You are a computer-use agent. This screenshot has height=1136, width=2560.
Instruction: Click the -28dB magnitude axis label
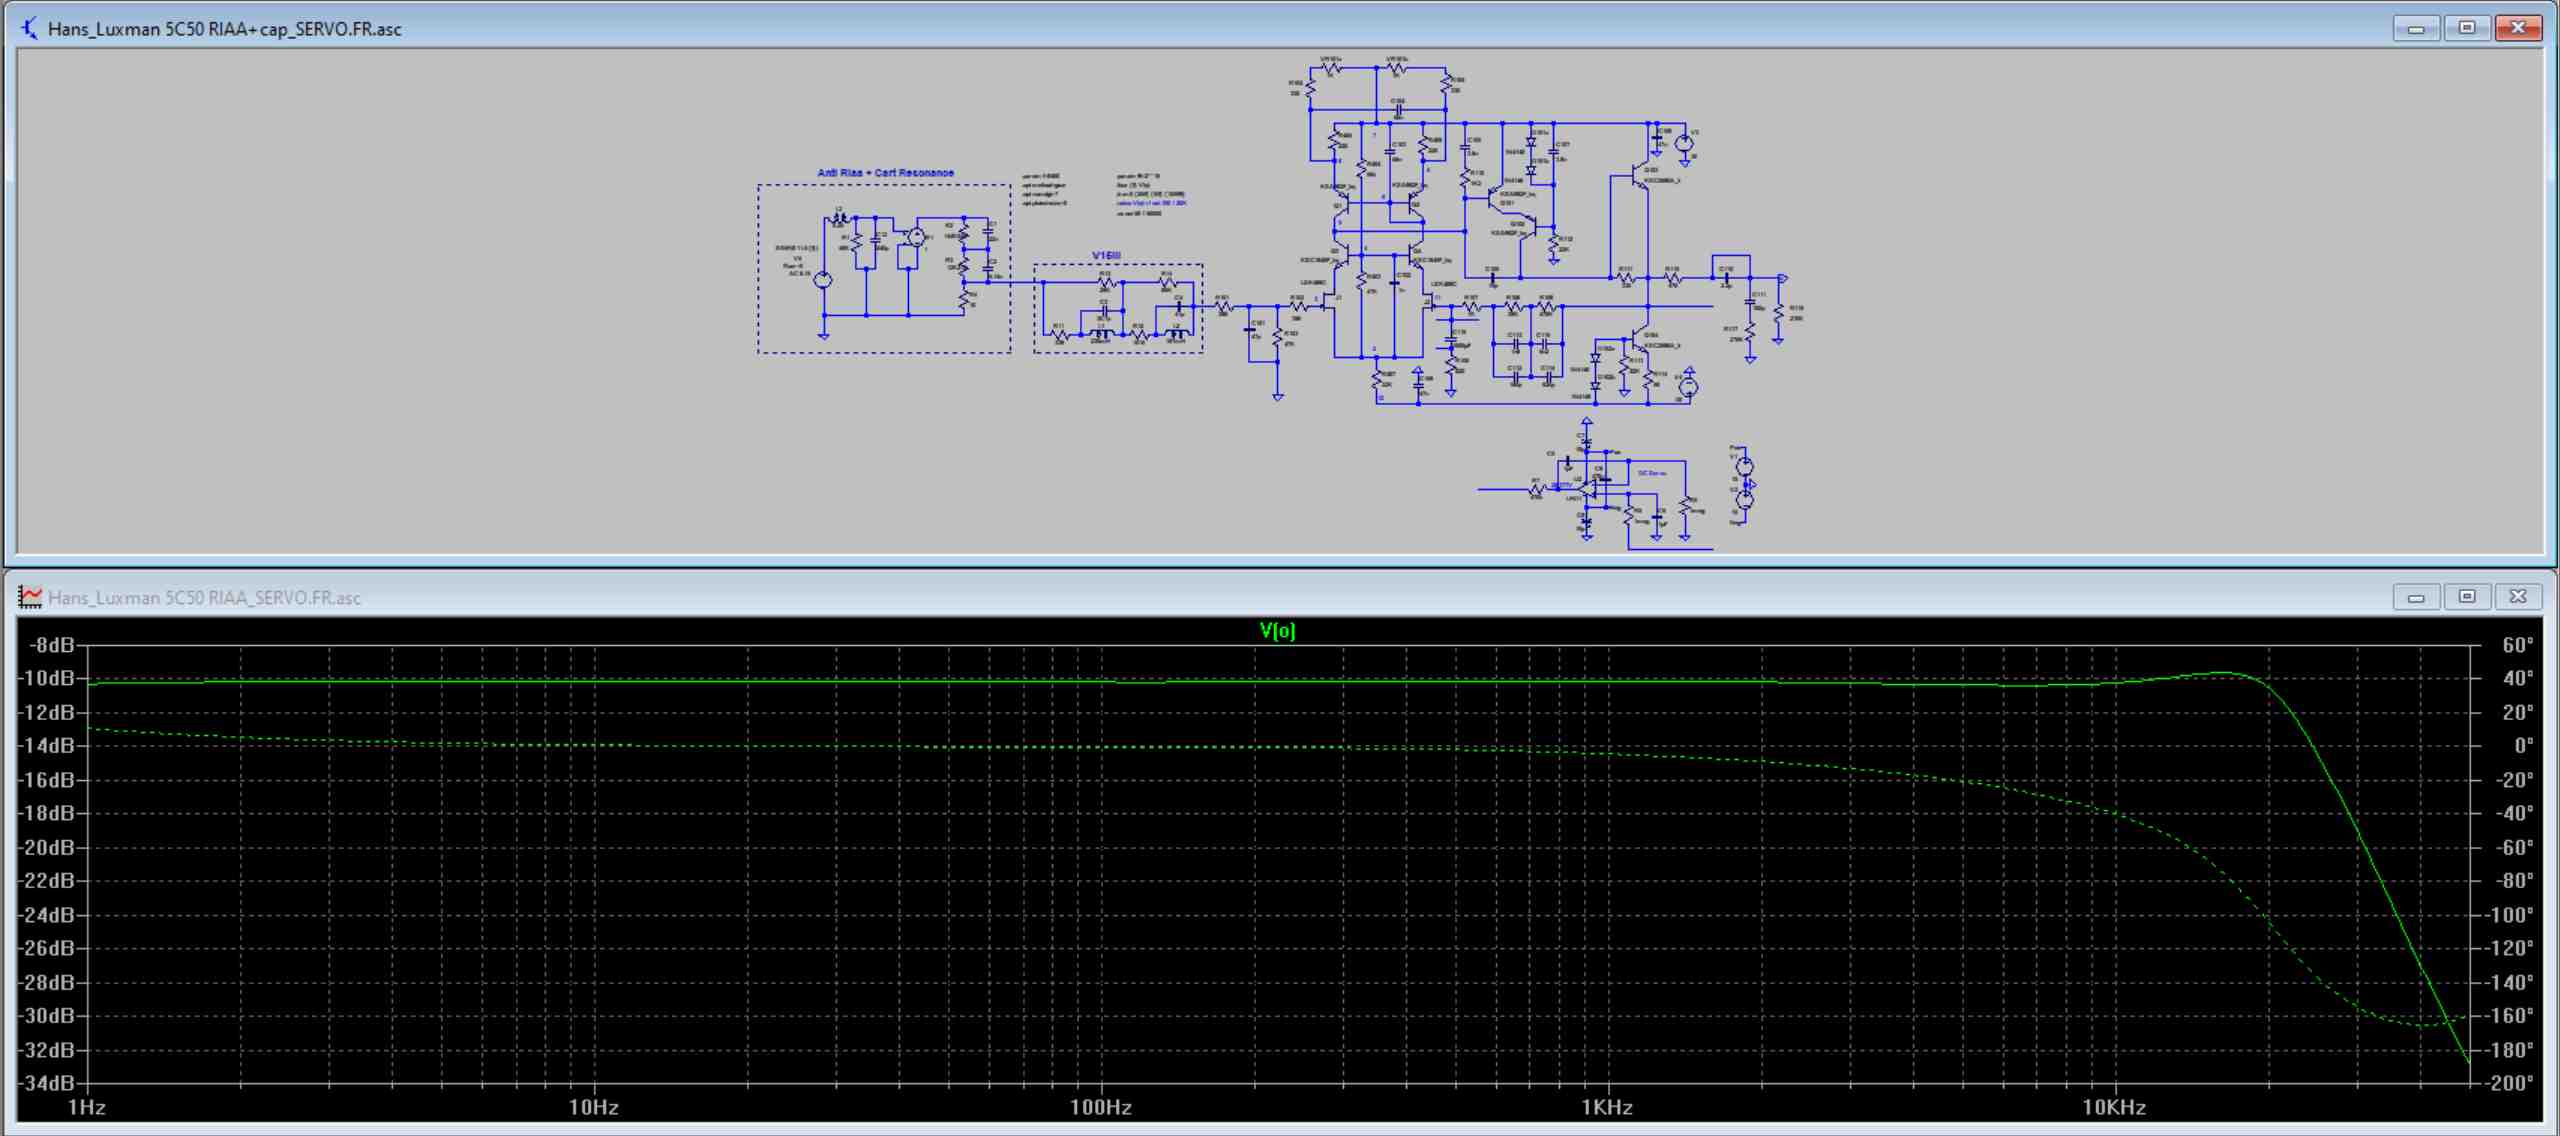tap(47, 982)
